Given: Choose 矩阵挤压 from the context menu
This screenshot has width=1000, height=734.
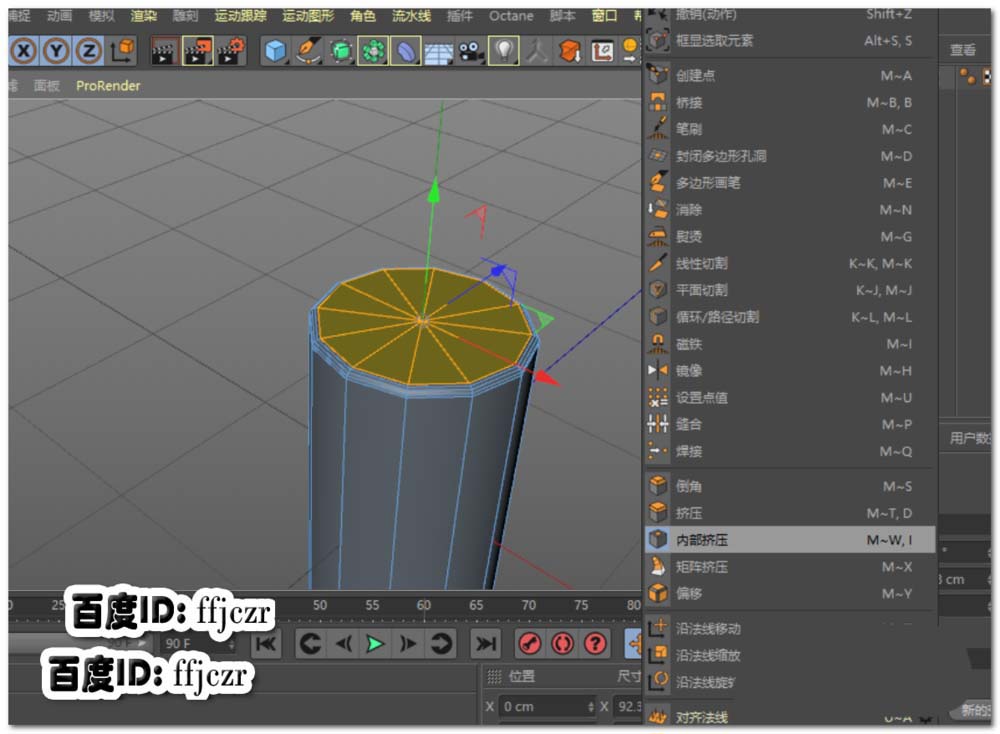Looking at the screenshot, I should [789, 567].
